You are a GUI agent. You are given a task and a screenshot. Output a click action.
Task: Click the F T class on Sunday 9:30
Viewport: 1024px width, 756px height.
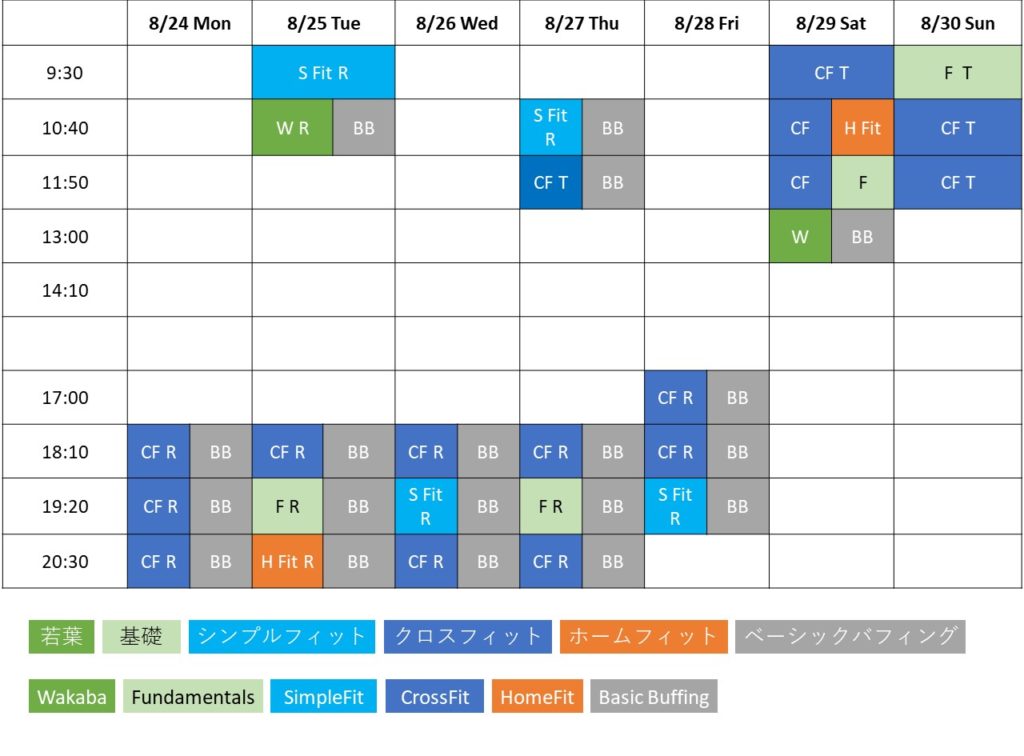(x=957, y=73)
